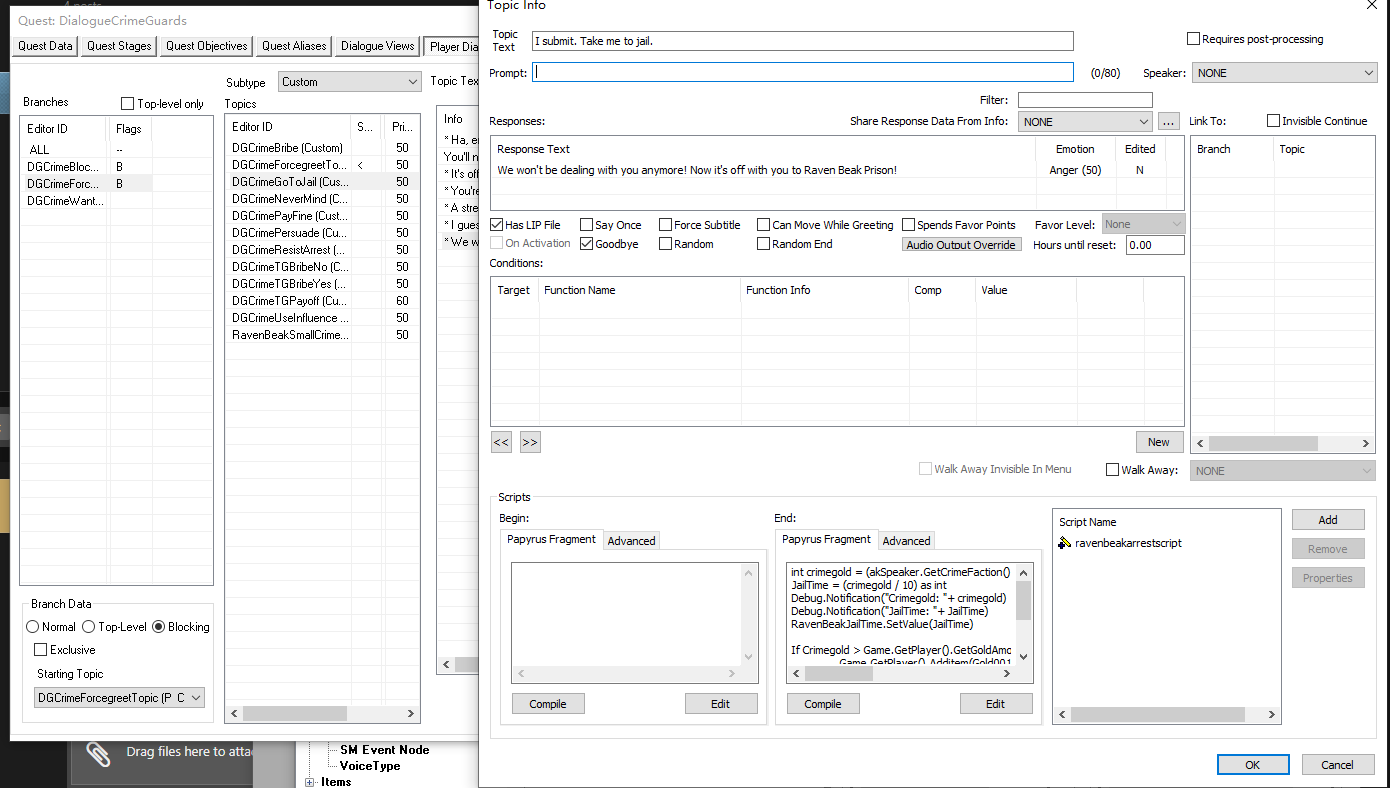Enable Top-level only filter
This screenshot has width=1390, height=788.
127,104
